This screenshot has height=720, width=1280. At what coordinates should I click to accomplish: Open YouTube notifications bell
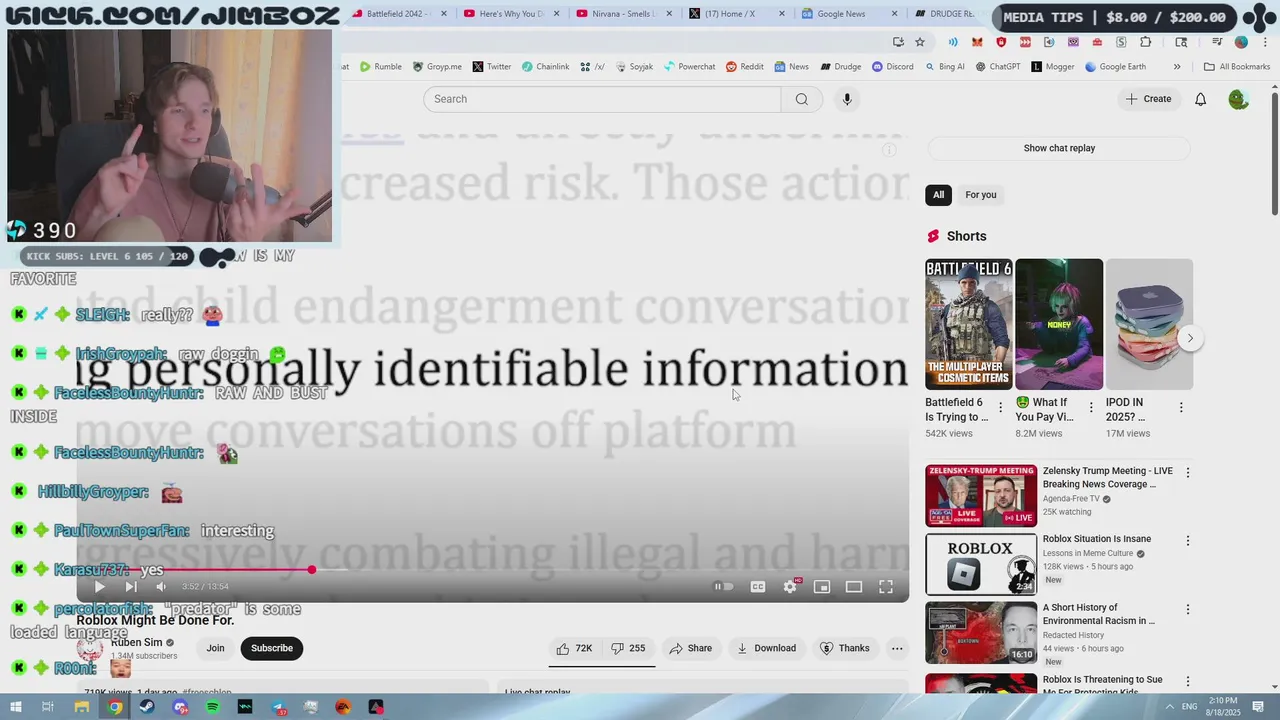(x=1201, y=99)
